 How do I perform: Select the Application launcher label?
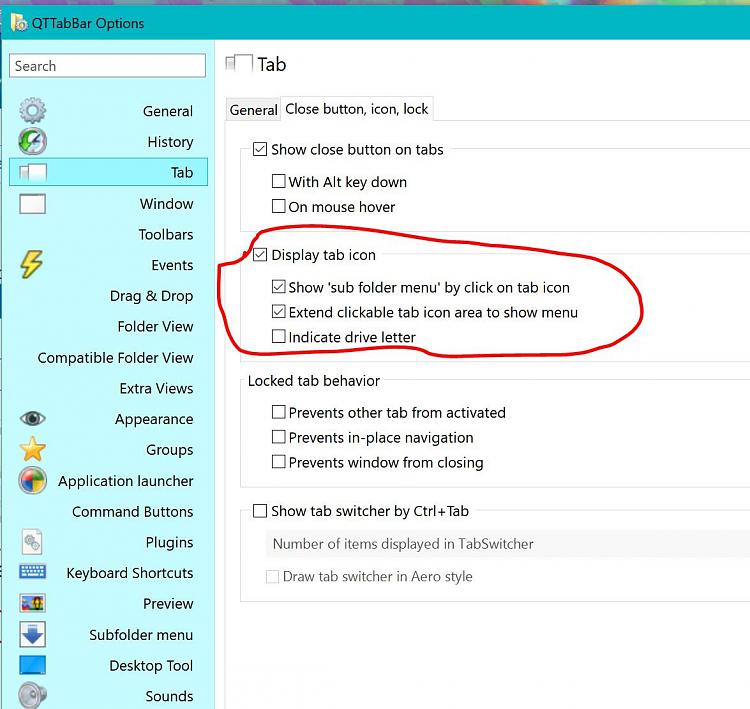pos(126,481)
